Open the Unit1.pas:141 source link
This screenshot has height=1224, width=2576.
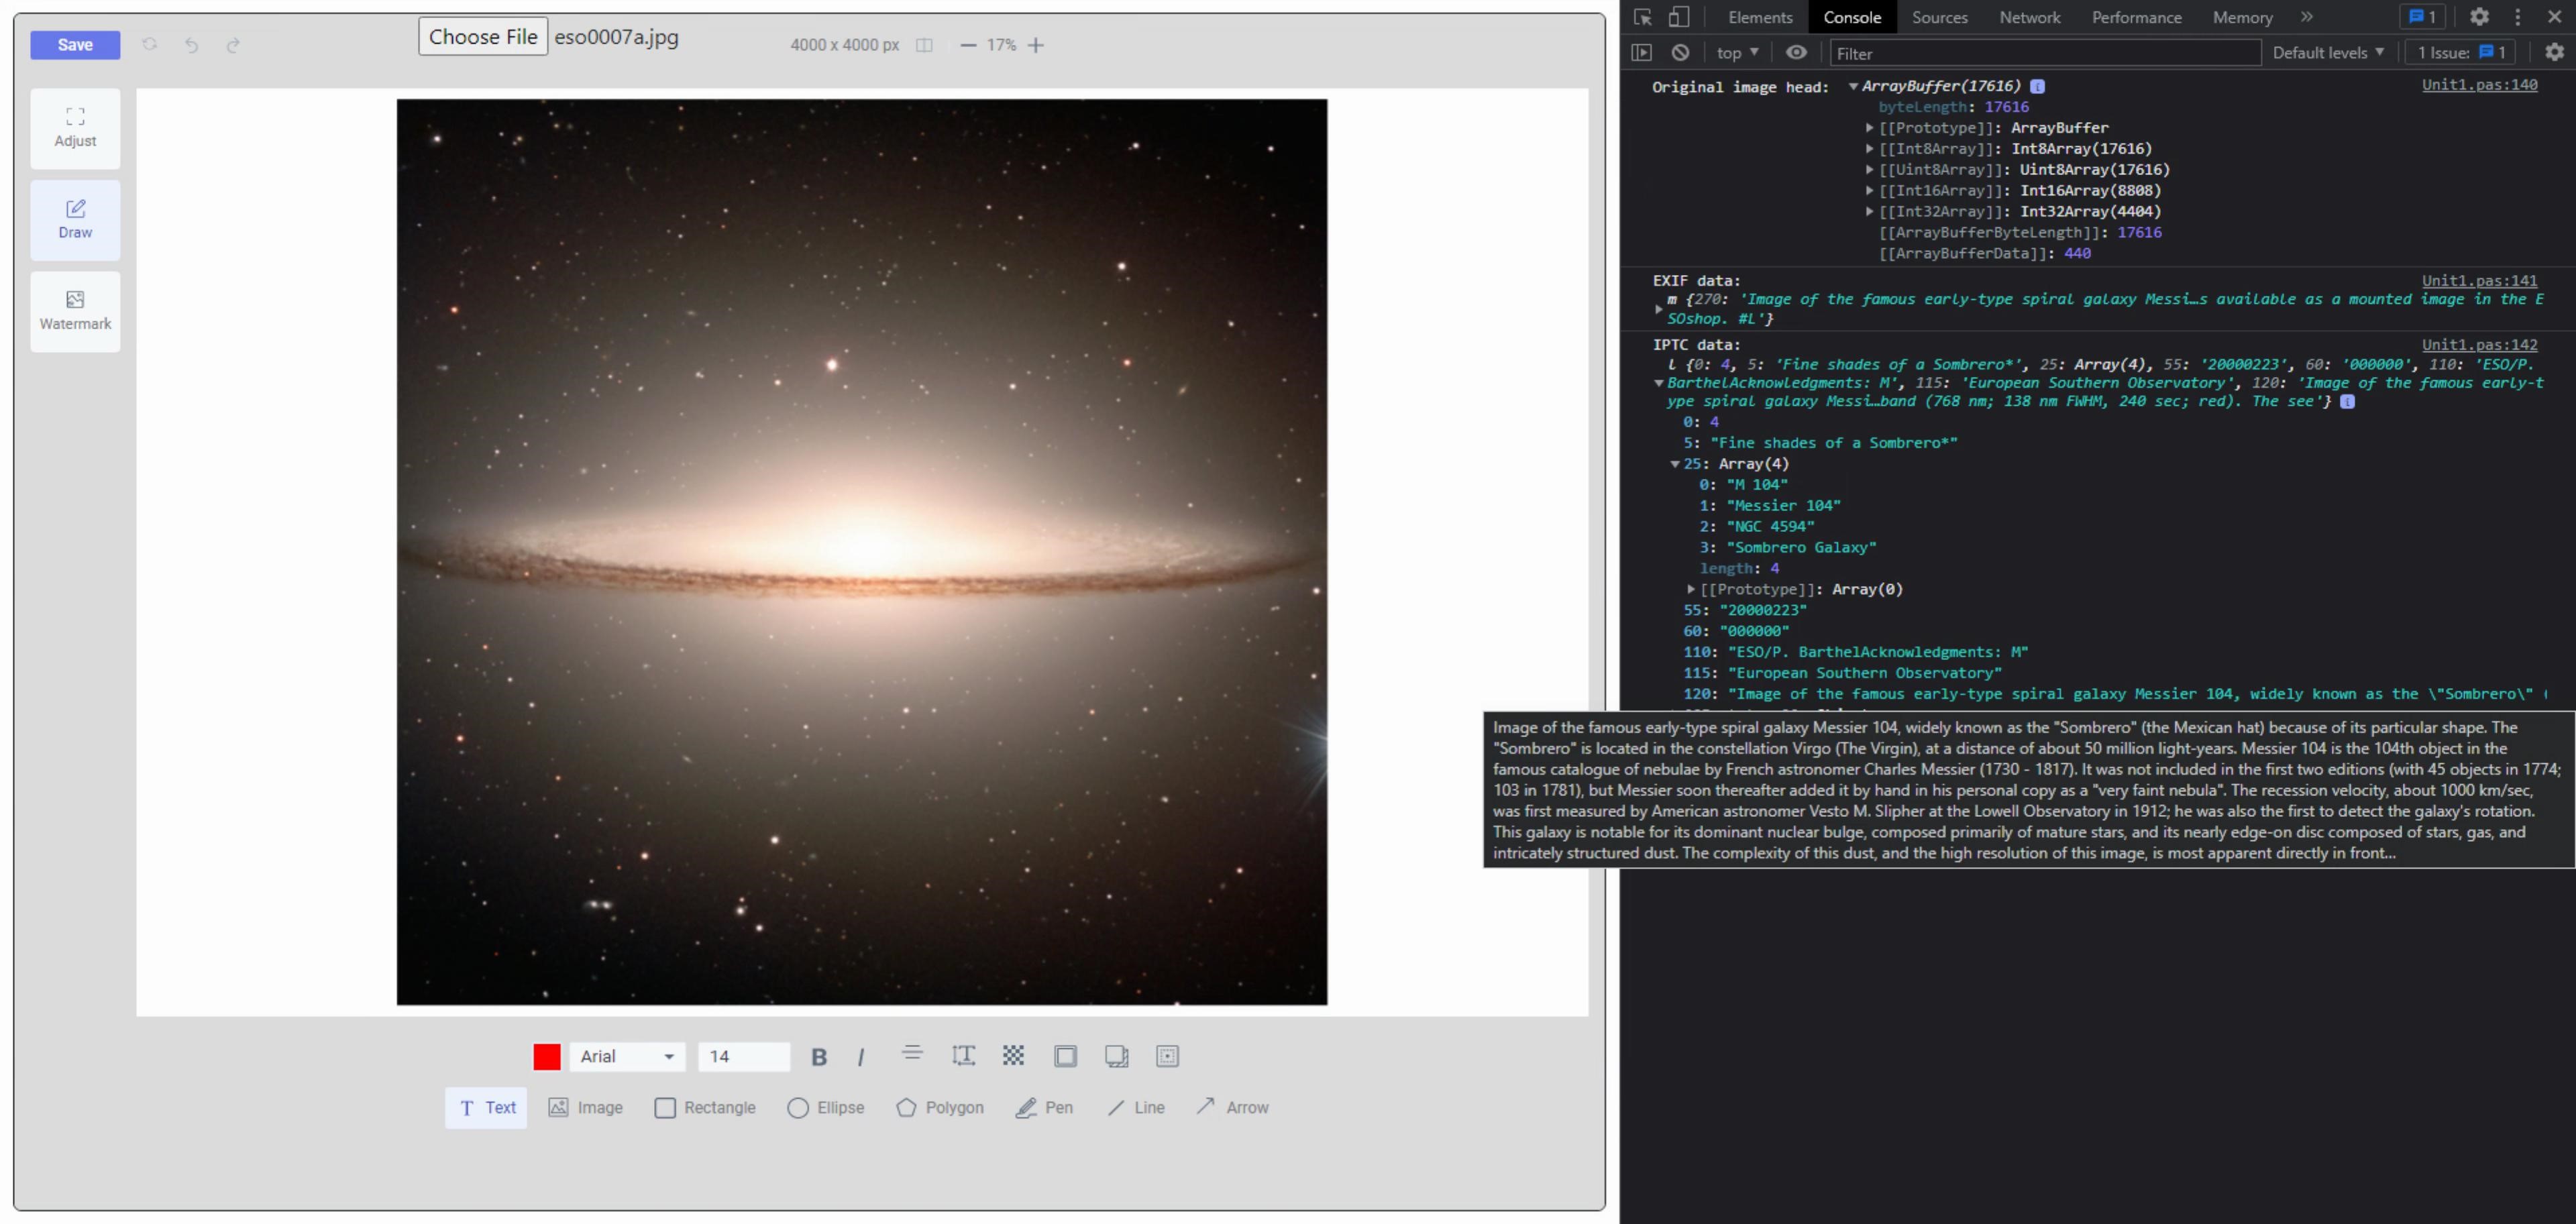pos(2479,281)
